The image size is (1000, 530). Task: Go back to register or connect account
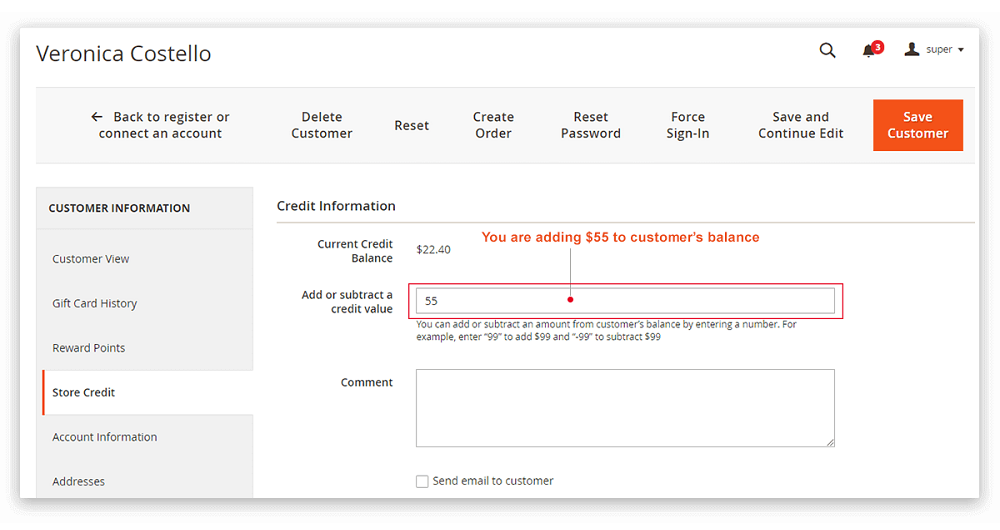(x=160, y=125)
